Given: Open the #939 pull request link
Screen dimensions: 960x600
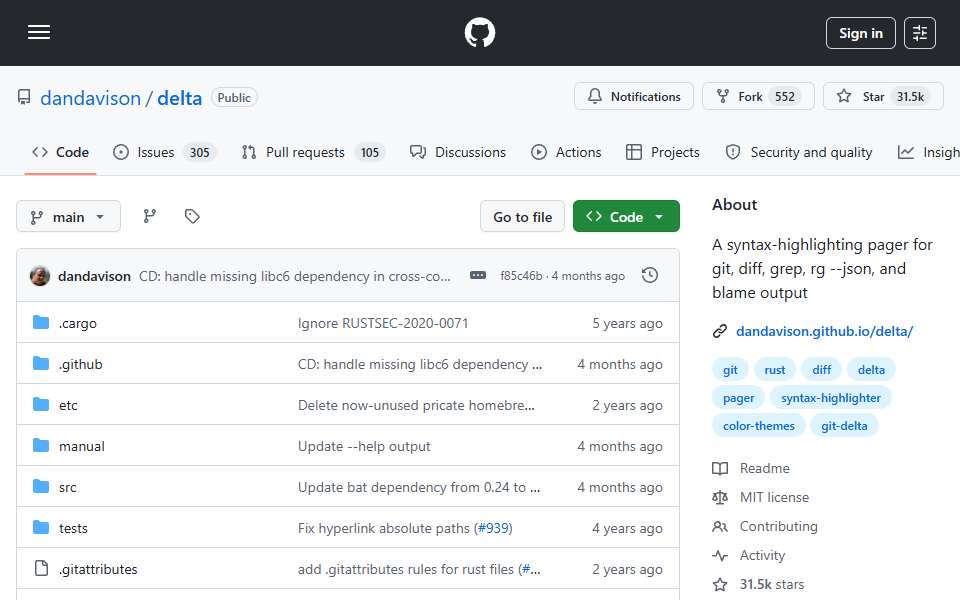Looking at the screenshot, I should point(495,528).
